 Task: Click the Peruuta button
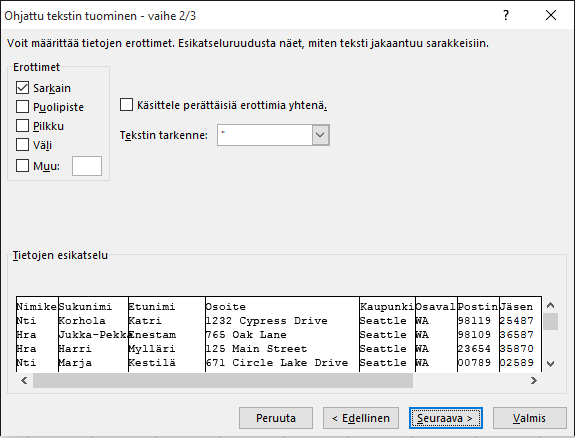(x=276, y=418)
